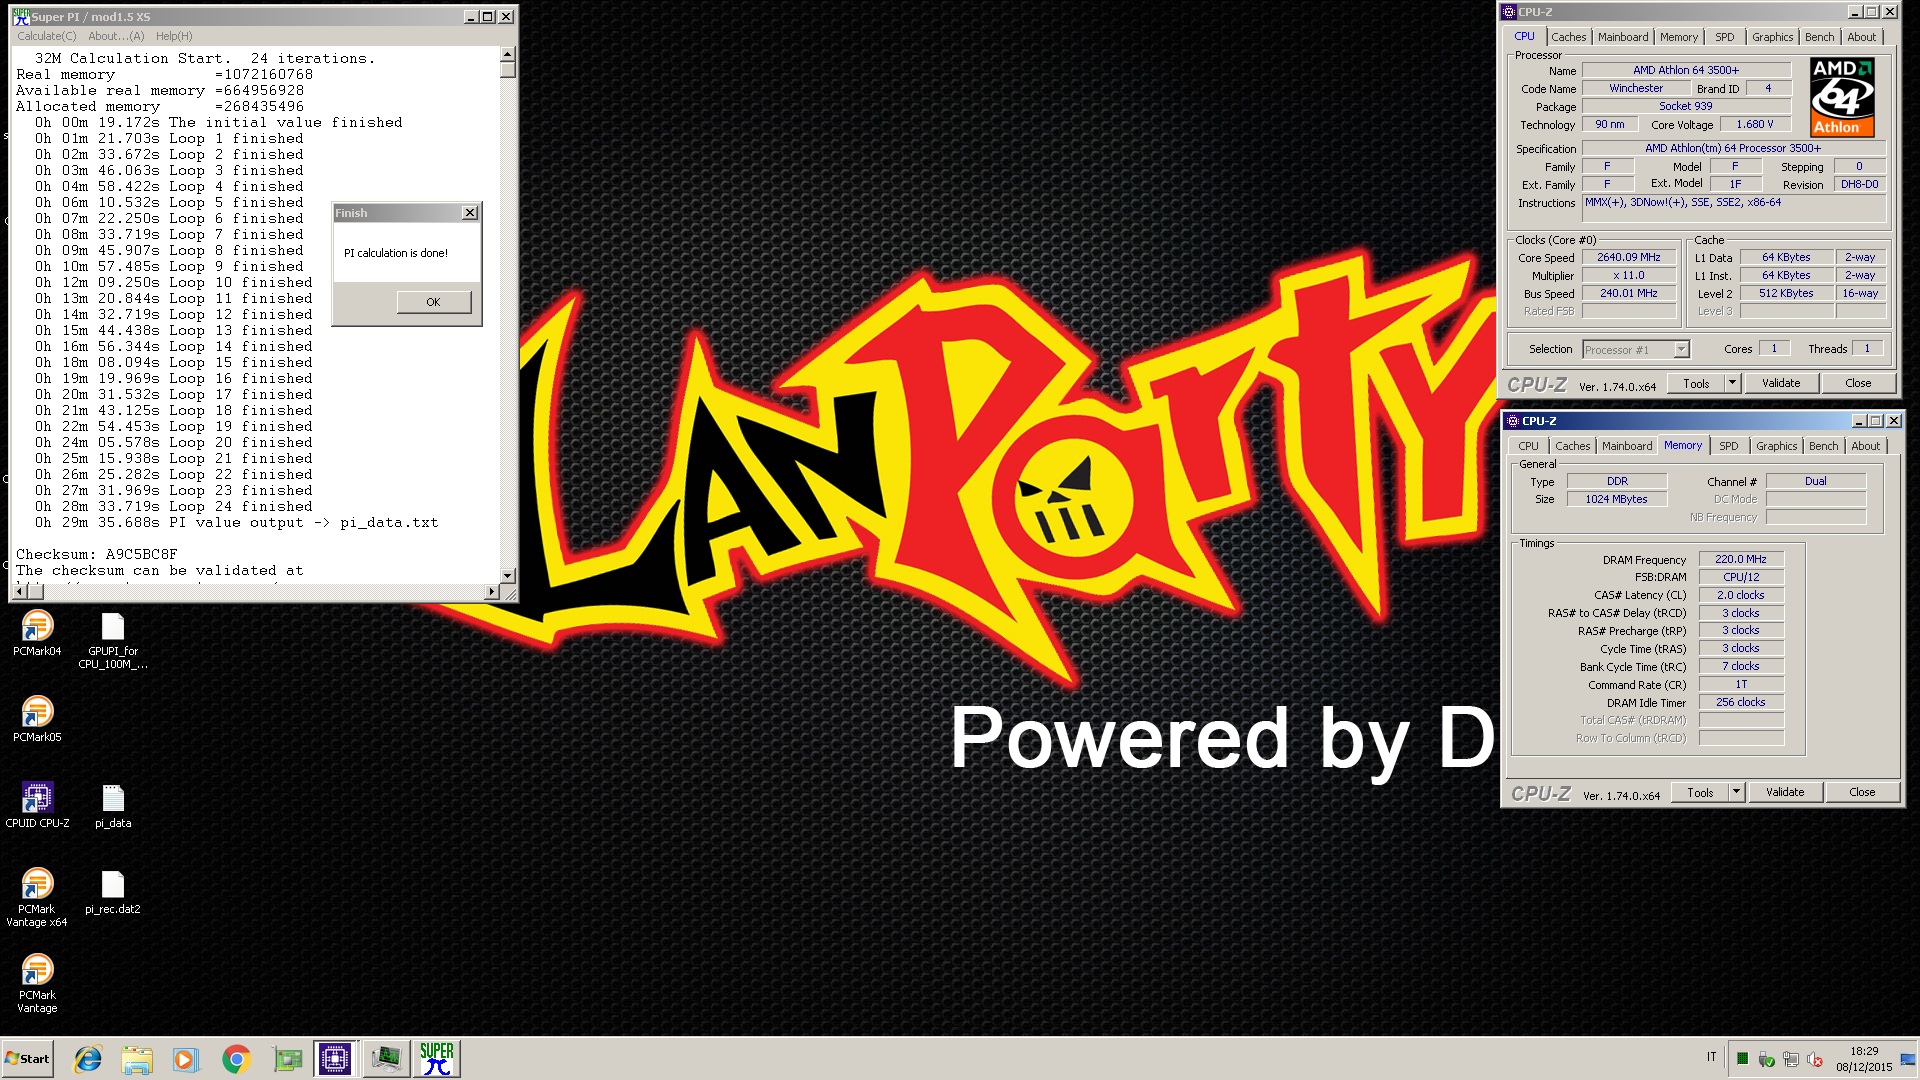Open the pi_rec.dat2 file icon
The width and height of the screenshot is (1920, 1080).
point(113,892)
